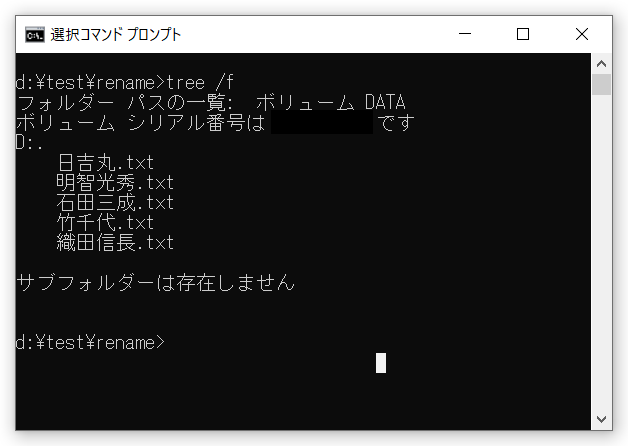Viewport: 628px width, 446px height.
Task: Click the ボリューム シリアル番号は line
Action: pos(215,123)
